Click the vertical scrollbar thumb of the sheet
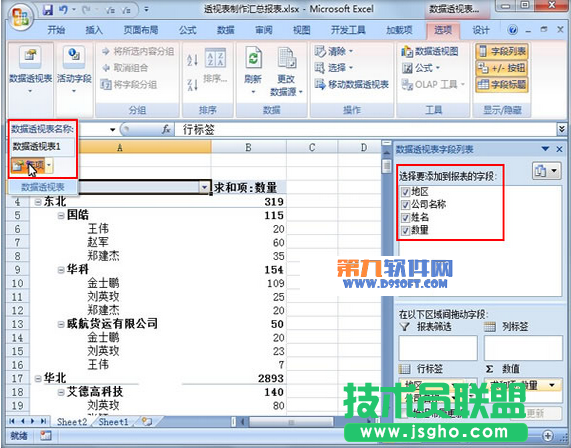571x448 pixels. pos(386,166)
